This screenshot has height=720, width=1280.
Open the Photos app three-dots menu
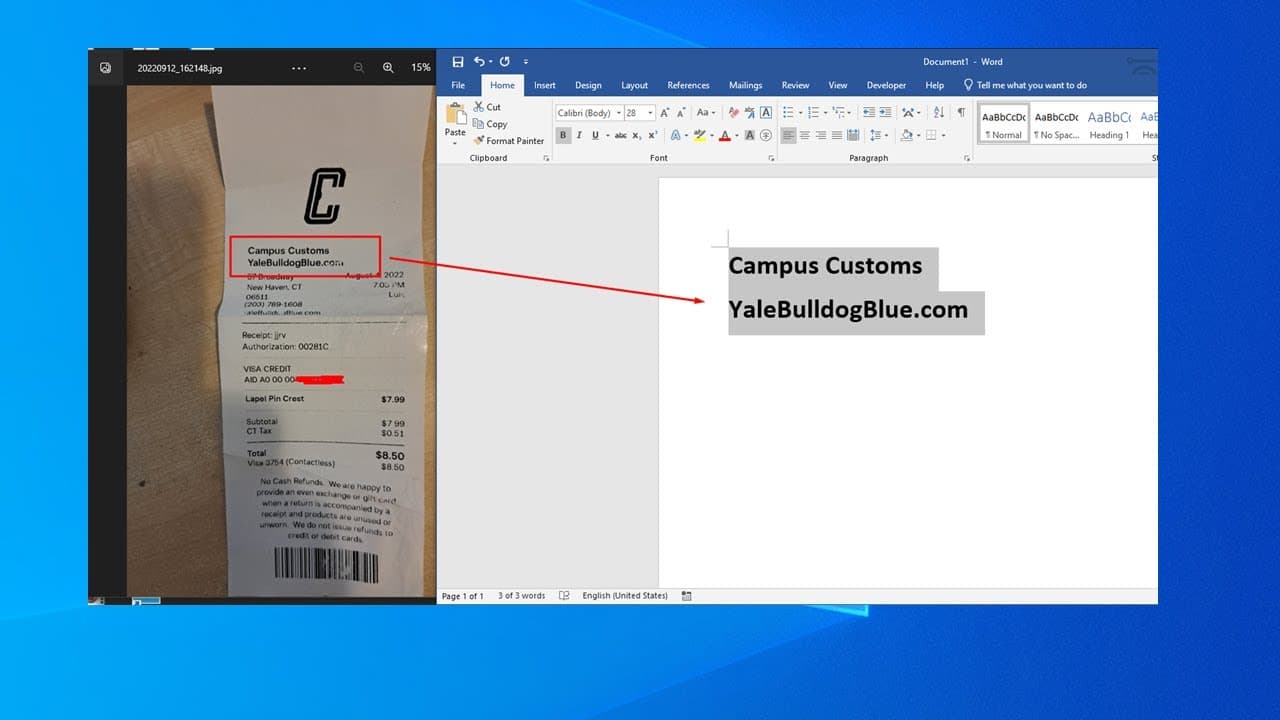click(298, 68)
